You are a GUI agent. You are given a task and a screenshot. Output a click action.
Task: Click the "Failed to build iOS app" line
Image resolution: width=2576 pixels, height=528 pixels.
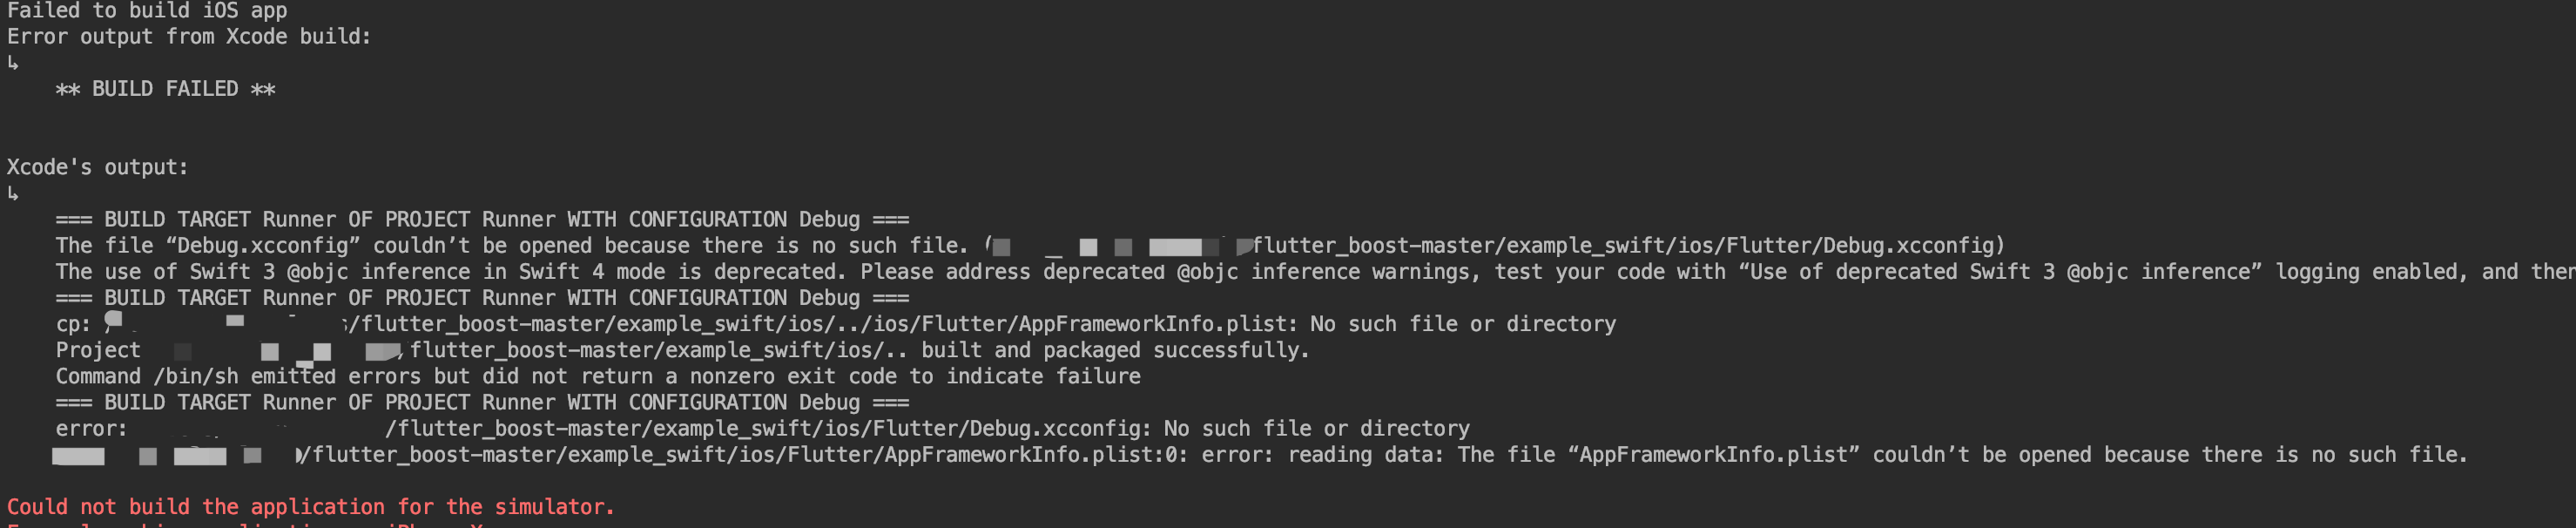pos(147,10)
